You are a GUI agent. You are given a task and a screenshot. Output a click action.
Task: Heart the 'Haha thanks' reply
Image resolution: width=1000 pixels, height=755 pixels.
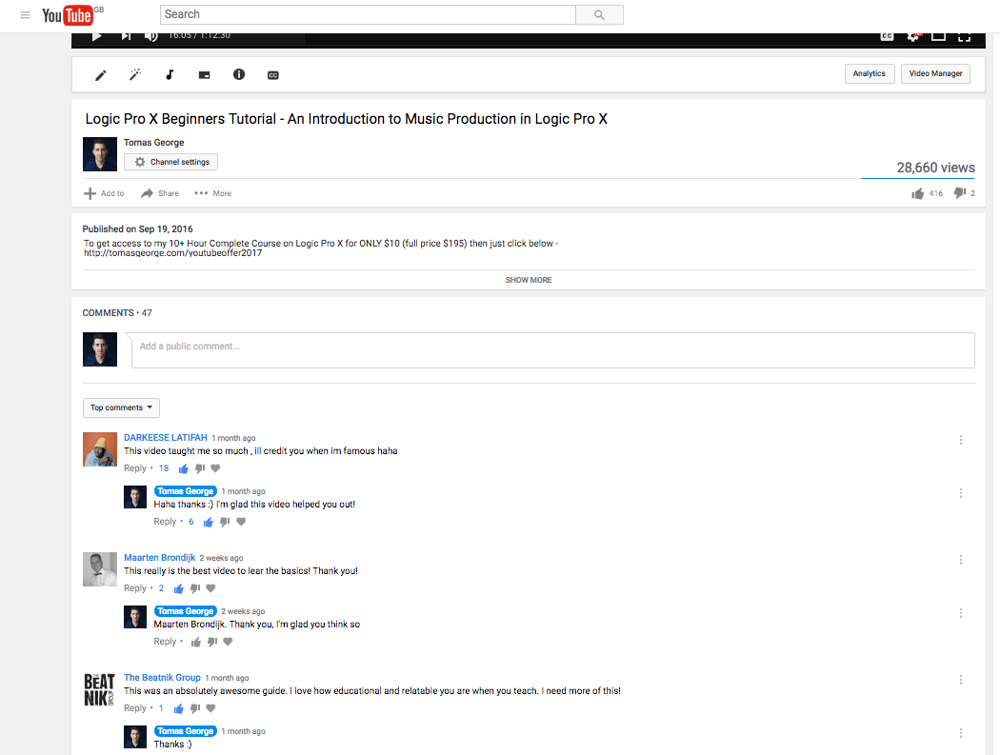[x=241, y=522]
